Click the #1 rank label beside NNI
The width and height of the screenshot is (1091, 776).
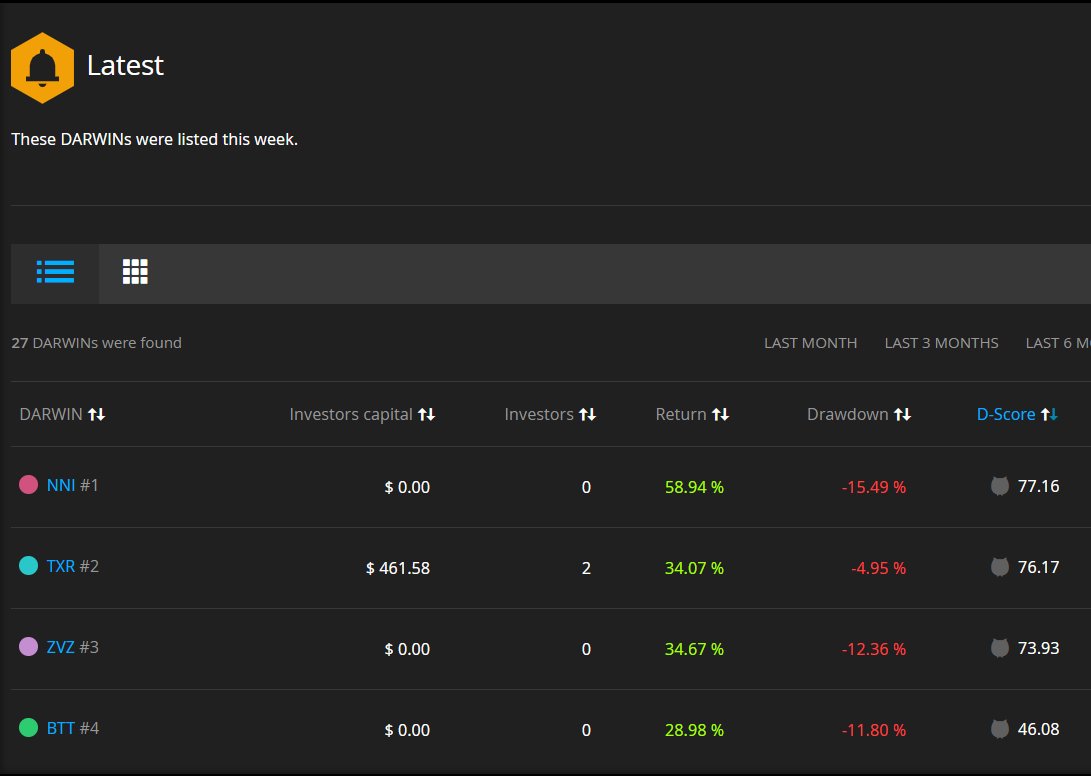click(89, 485)
